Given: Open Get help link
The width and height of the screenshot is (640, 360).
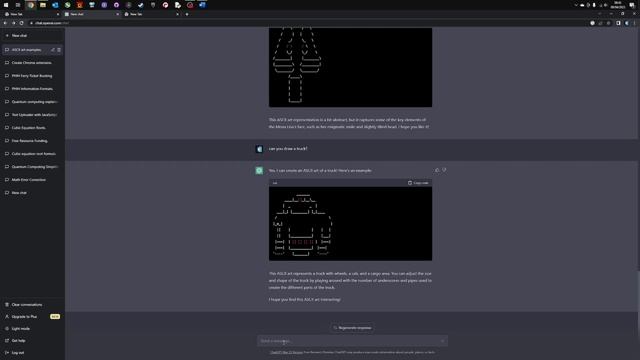Looking at the screenshot, I should (32, 340).
